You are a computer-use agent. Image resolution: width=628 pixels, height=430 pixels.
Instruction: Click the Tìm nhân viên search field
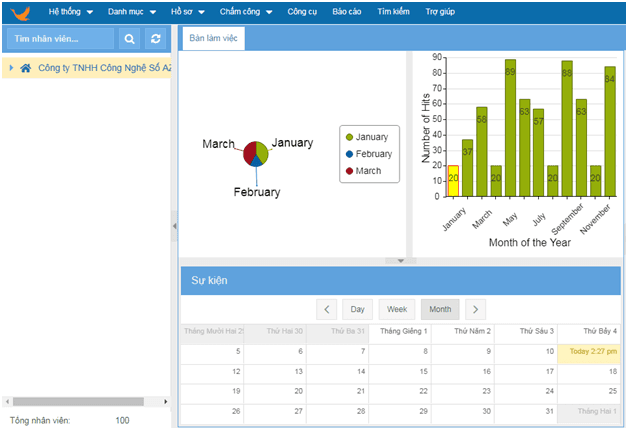(59, 39)
